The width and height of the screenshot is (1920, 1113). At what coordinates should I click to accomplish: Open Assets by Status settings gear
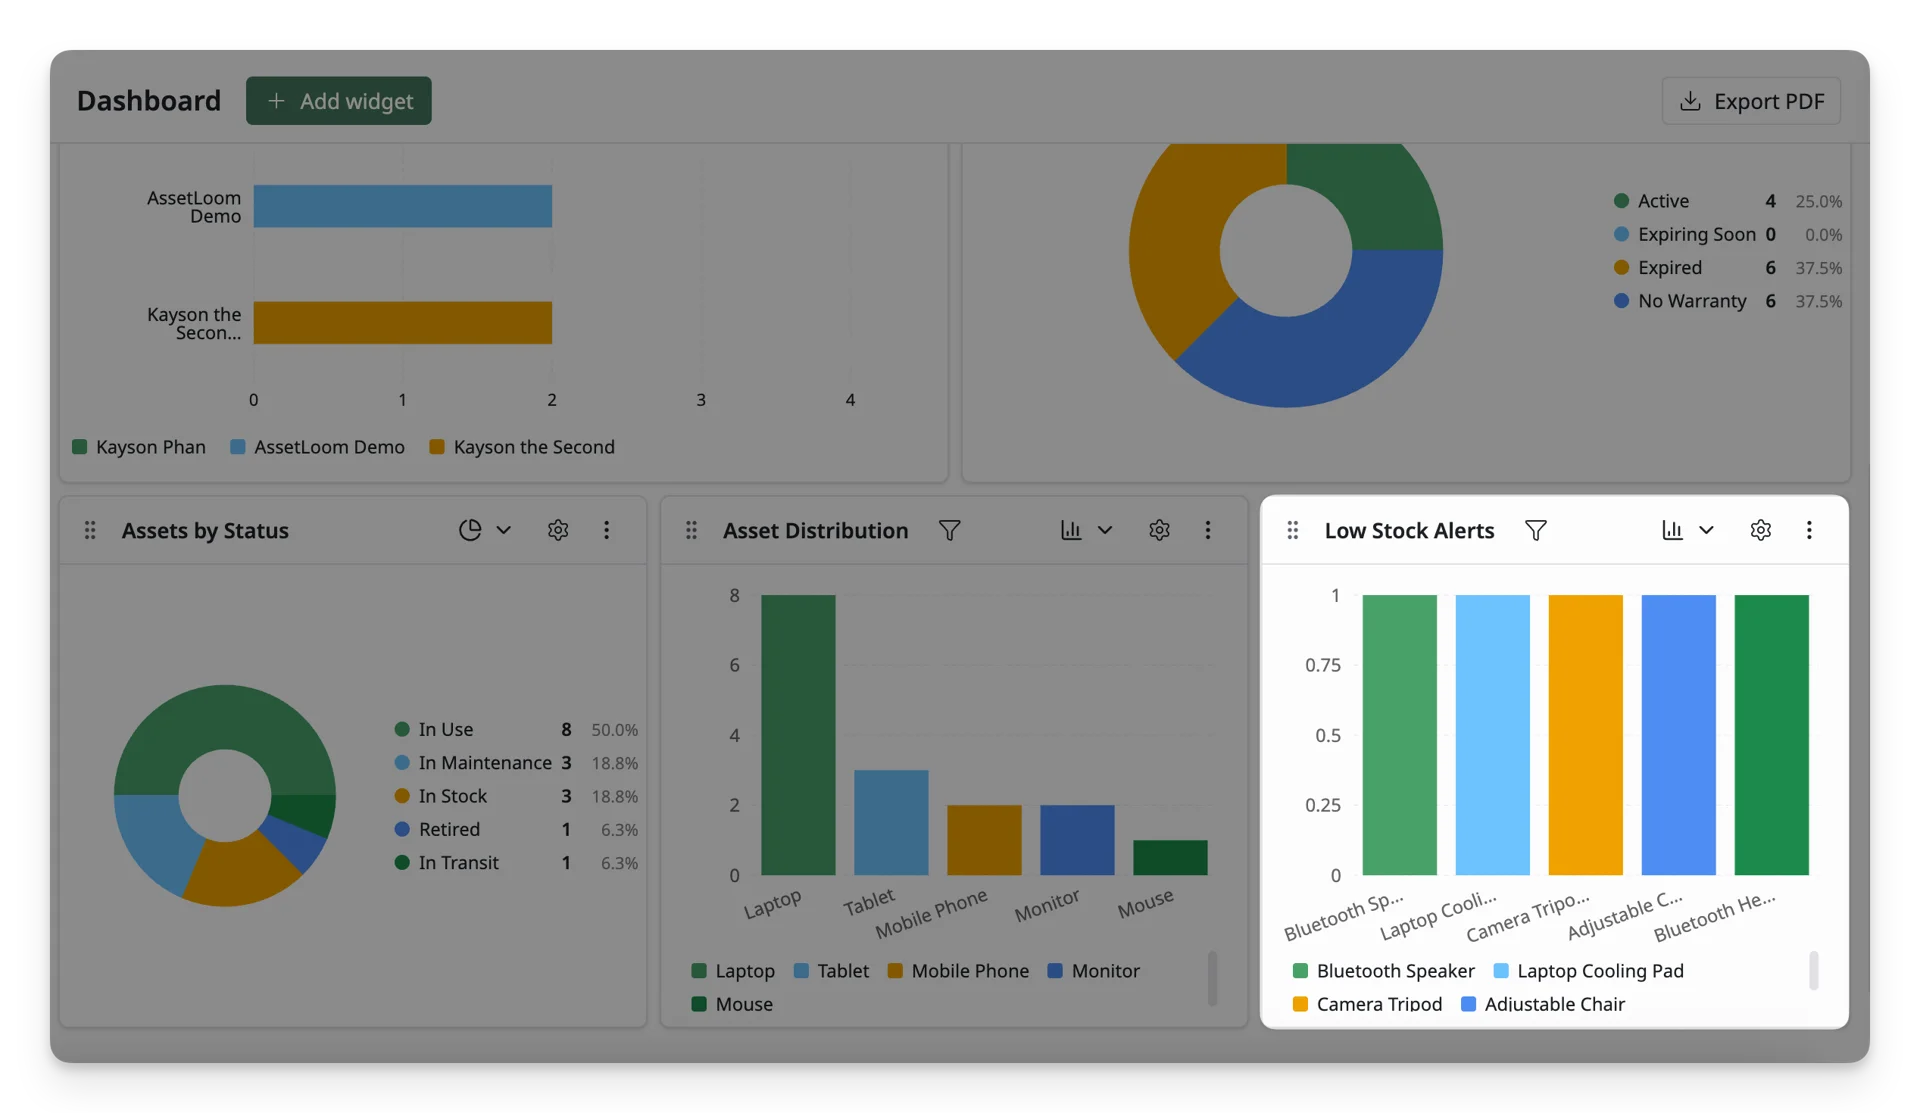(x=558, y=531)
